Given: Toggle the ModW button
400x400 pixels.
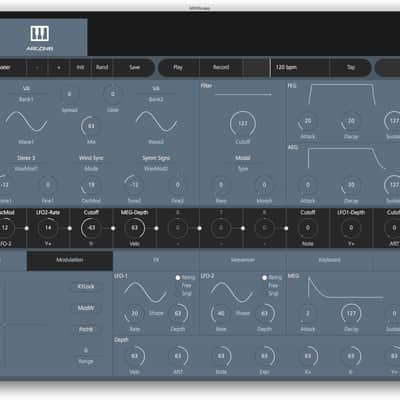Looking at the screenshot, I should pos(86,308).
